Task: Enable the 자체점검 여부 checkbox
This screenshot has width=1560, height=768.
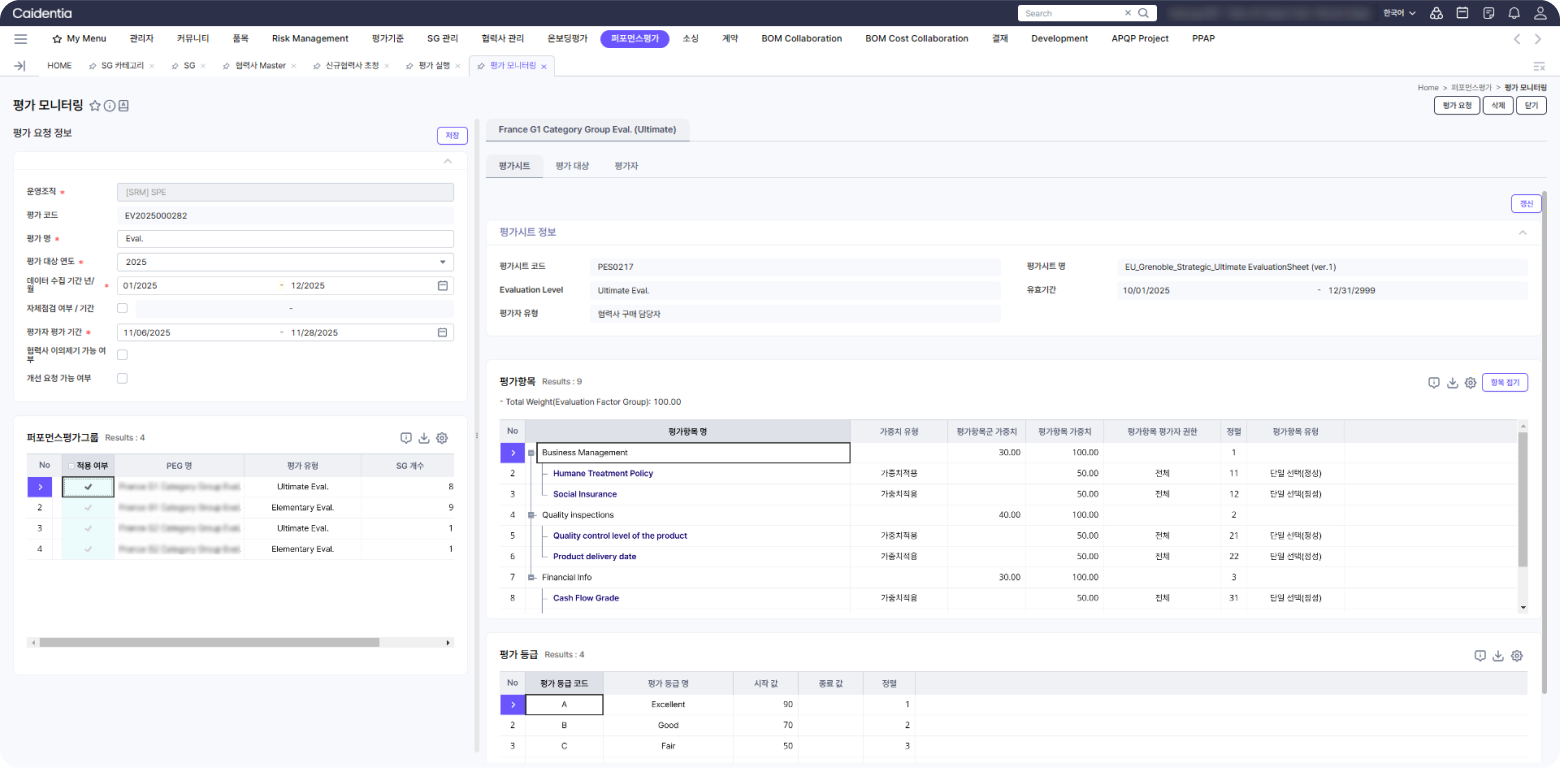Action: coord(122,308)
